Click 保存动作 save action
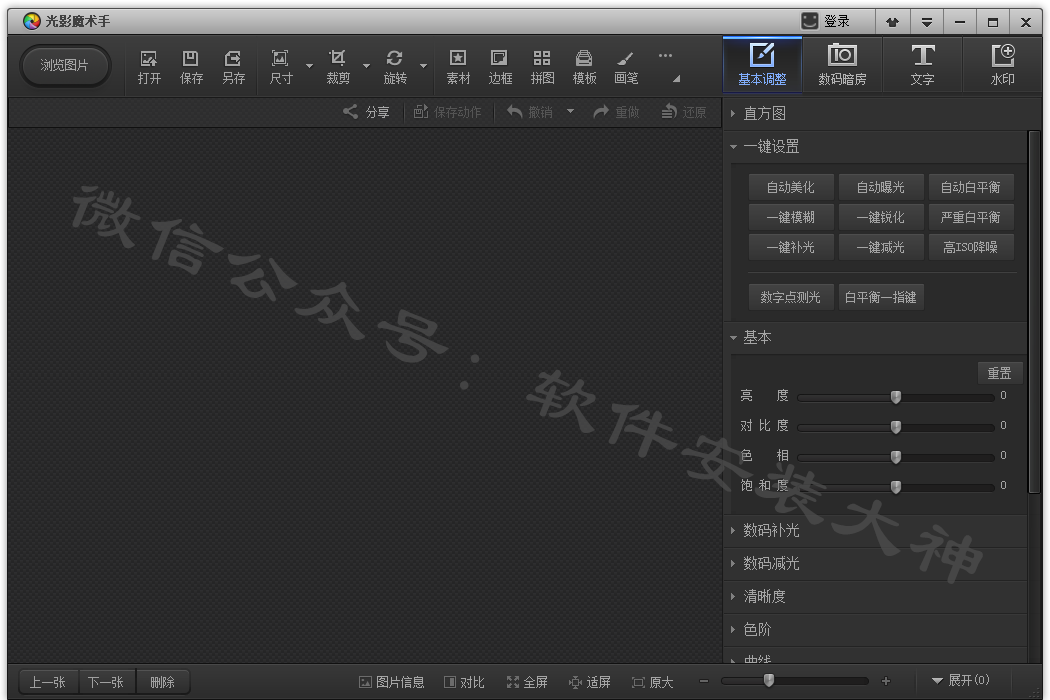1050x700 pixels. 447,112
